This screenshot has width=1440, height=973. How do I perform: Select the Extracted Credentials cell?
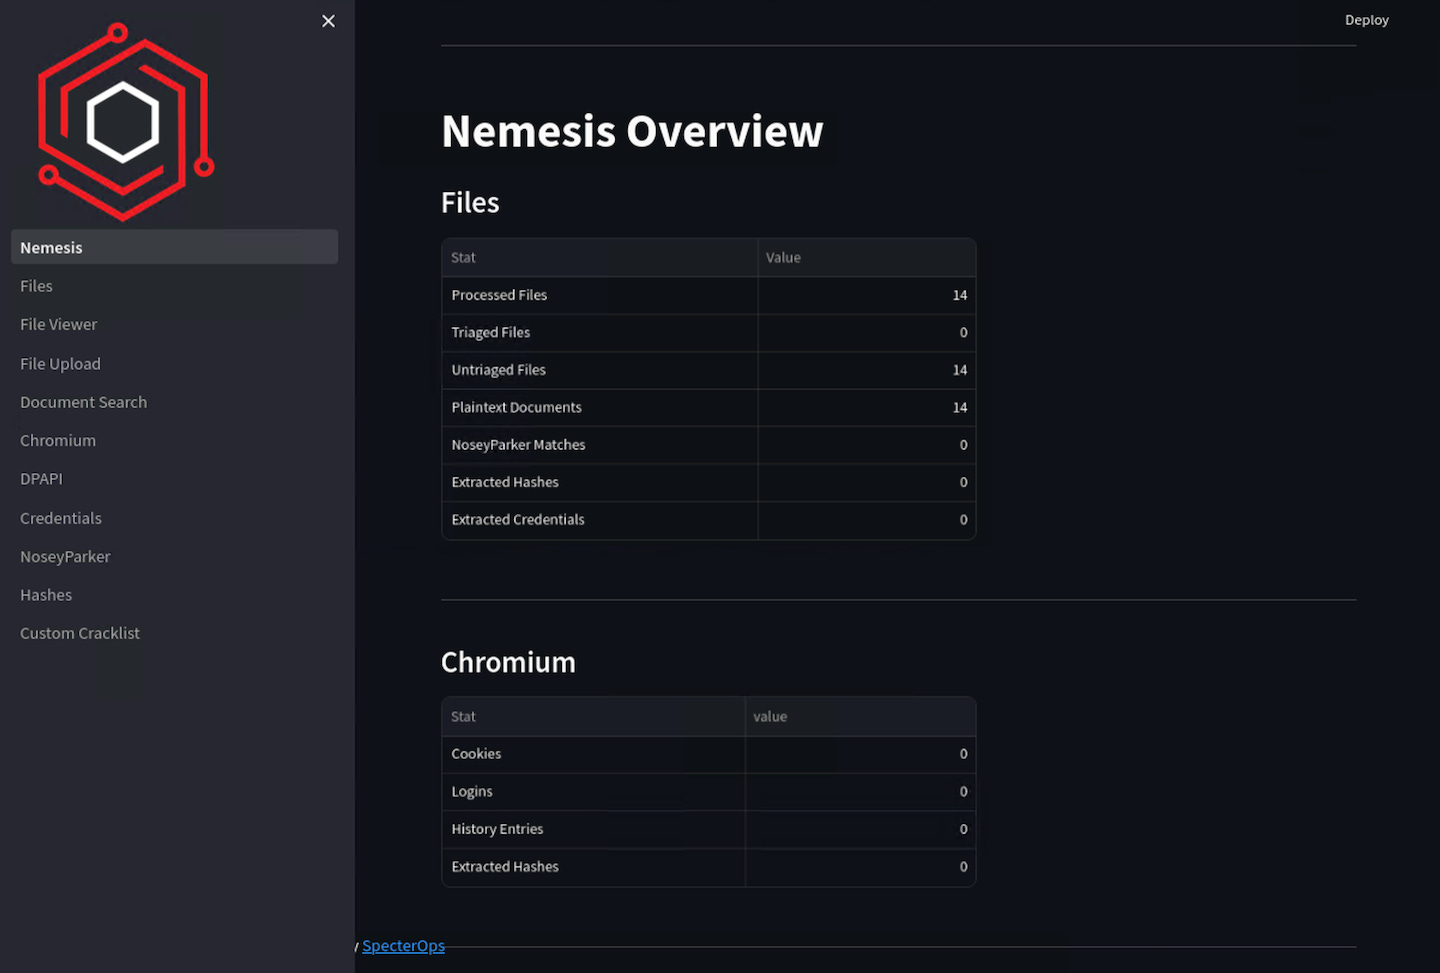click(600, 520)
